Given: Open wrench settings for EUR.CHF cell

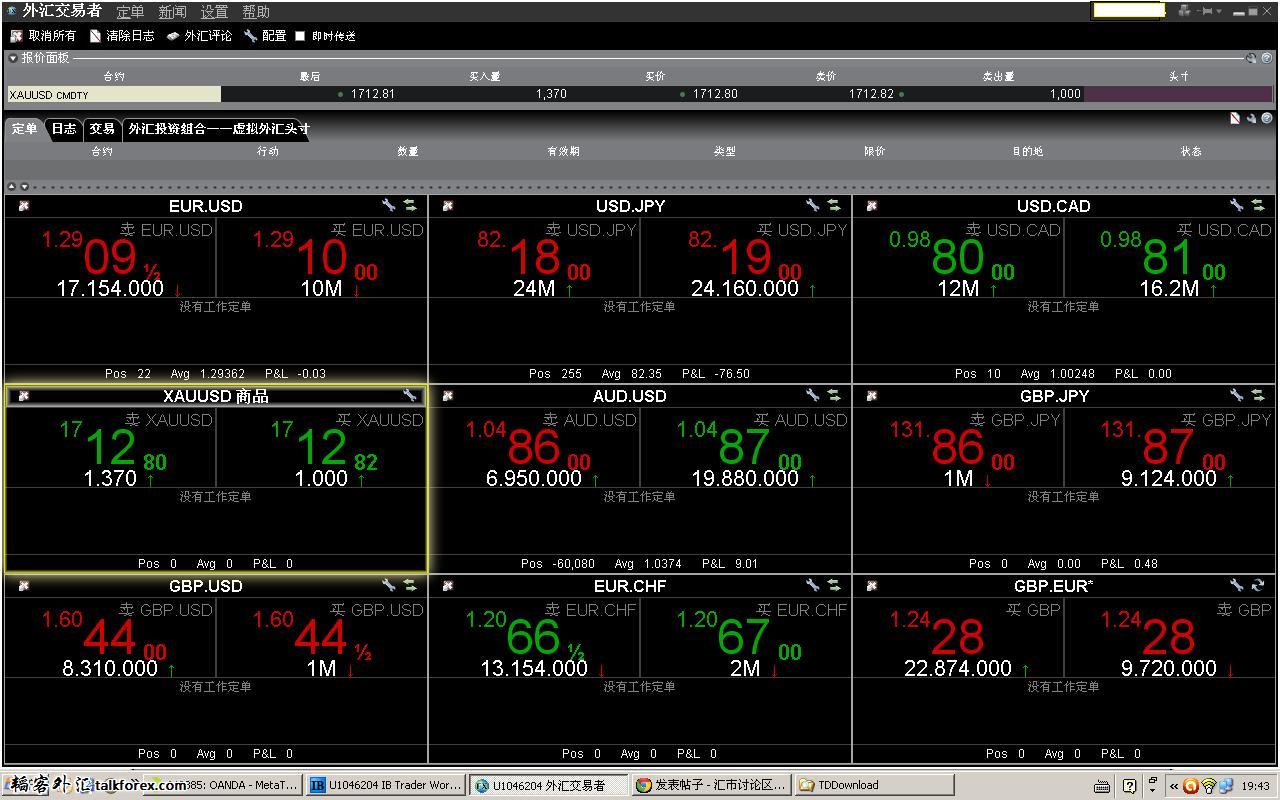Looking at the screenshot, I should (812, 585).
